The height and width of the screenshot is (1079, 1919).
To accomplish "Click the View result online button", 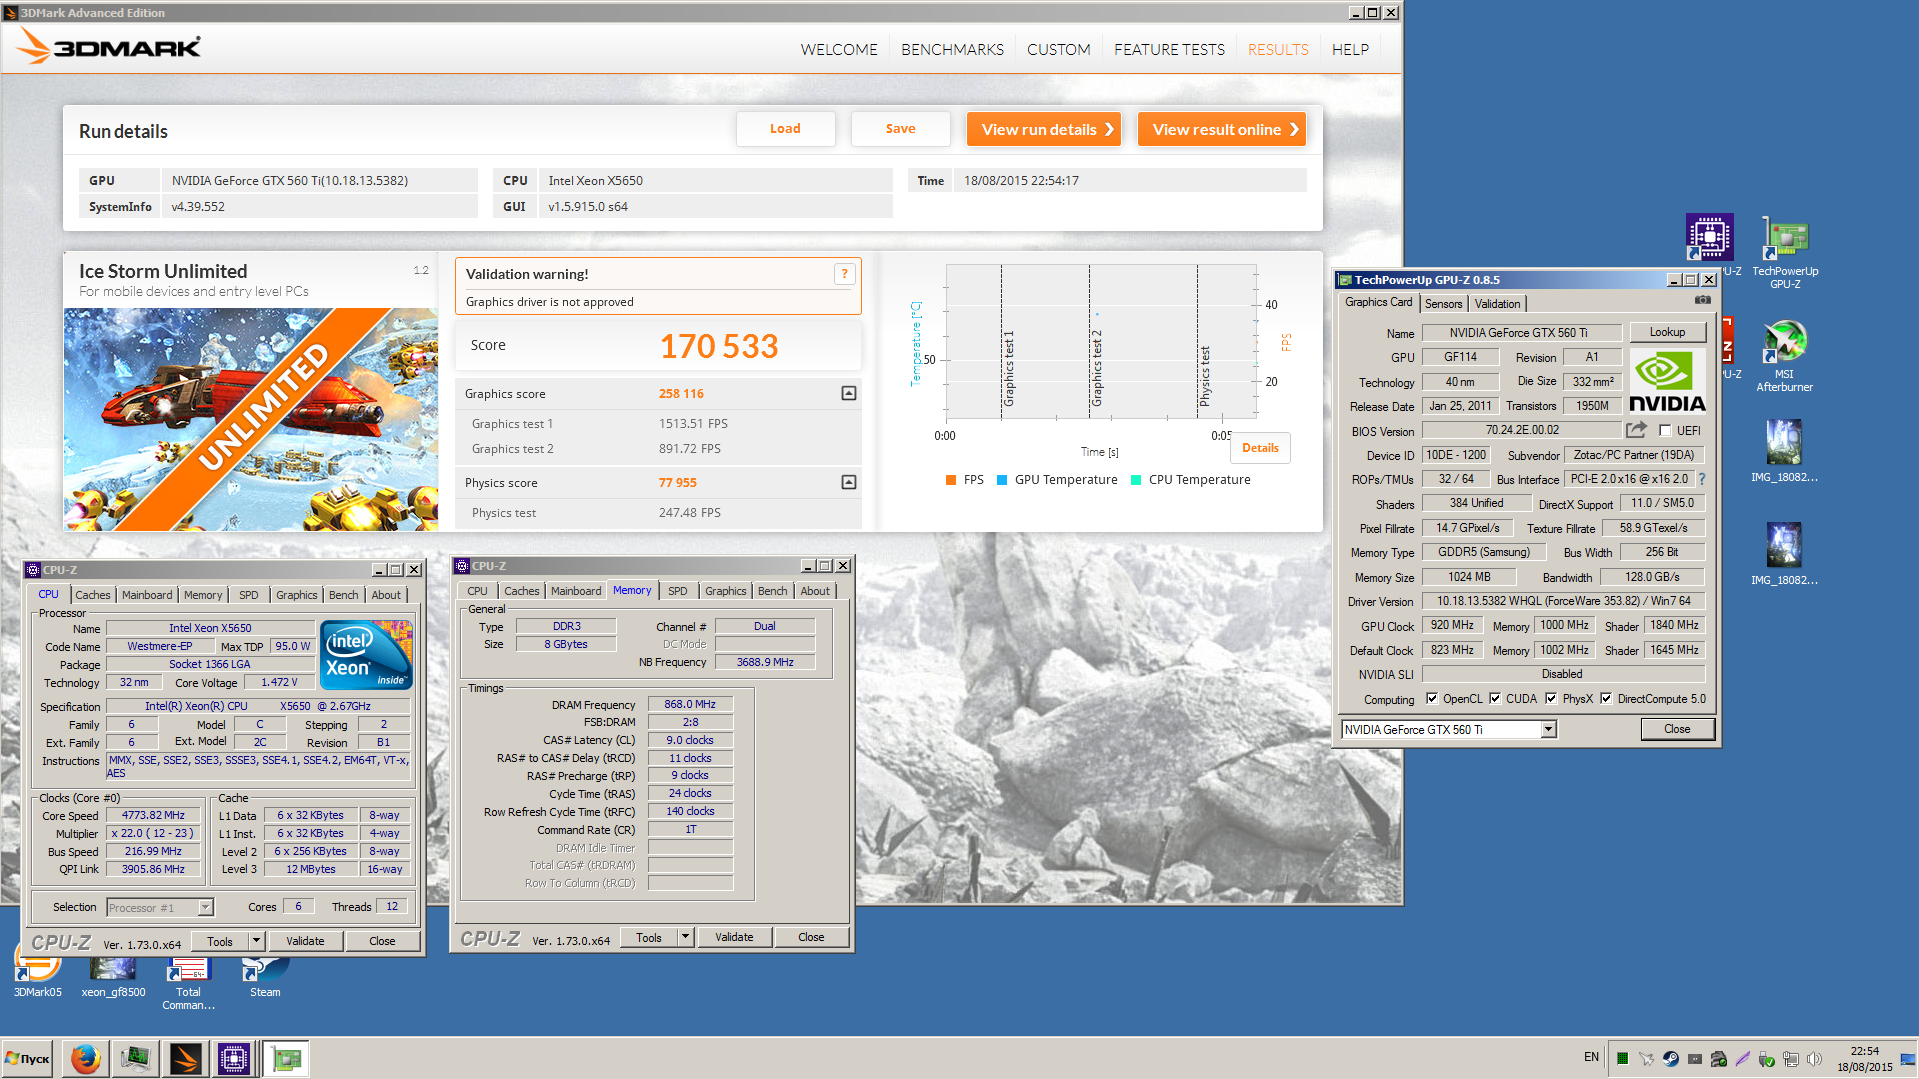I will 1222,129.
